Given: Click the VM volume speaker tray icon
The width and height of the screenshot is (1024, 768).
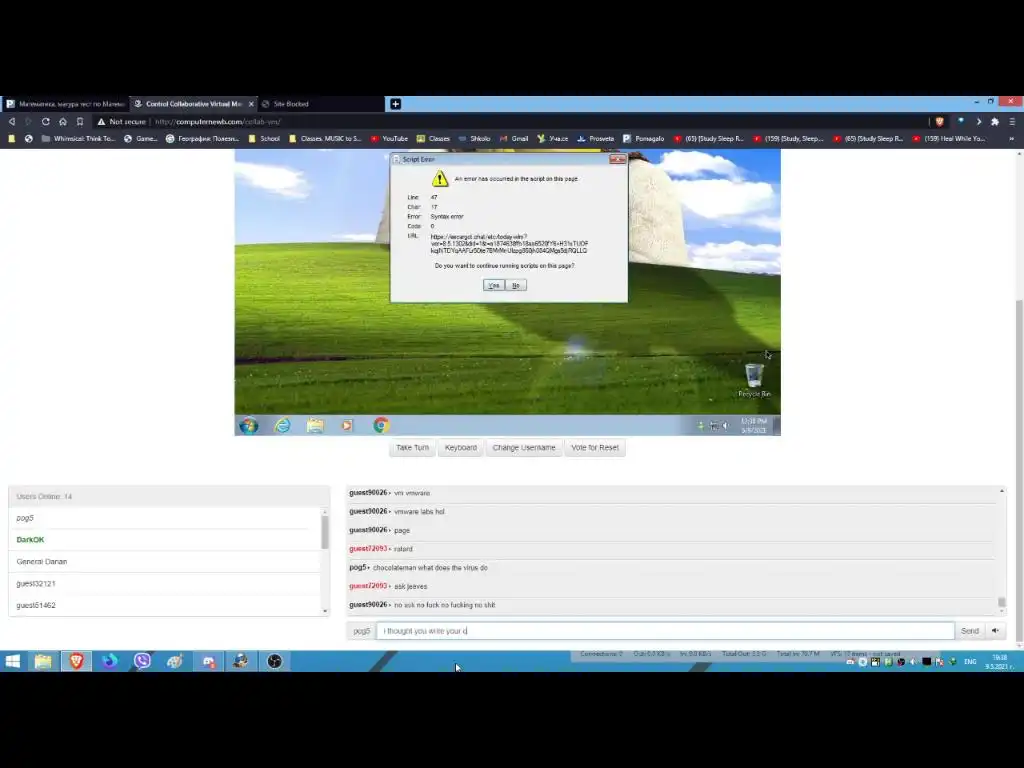Looking at the screenshot, I should 726,426.
